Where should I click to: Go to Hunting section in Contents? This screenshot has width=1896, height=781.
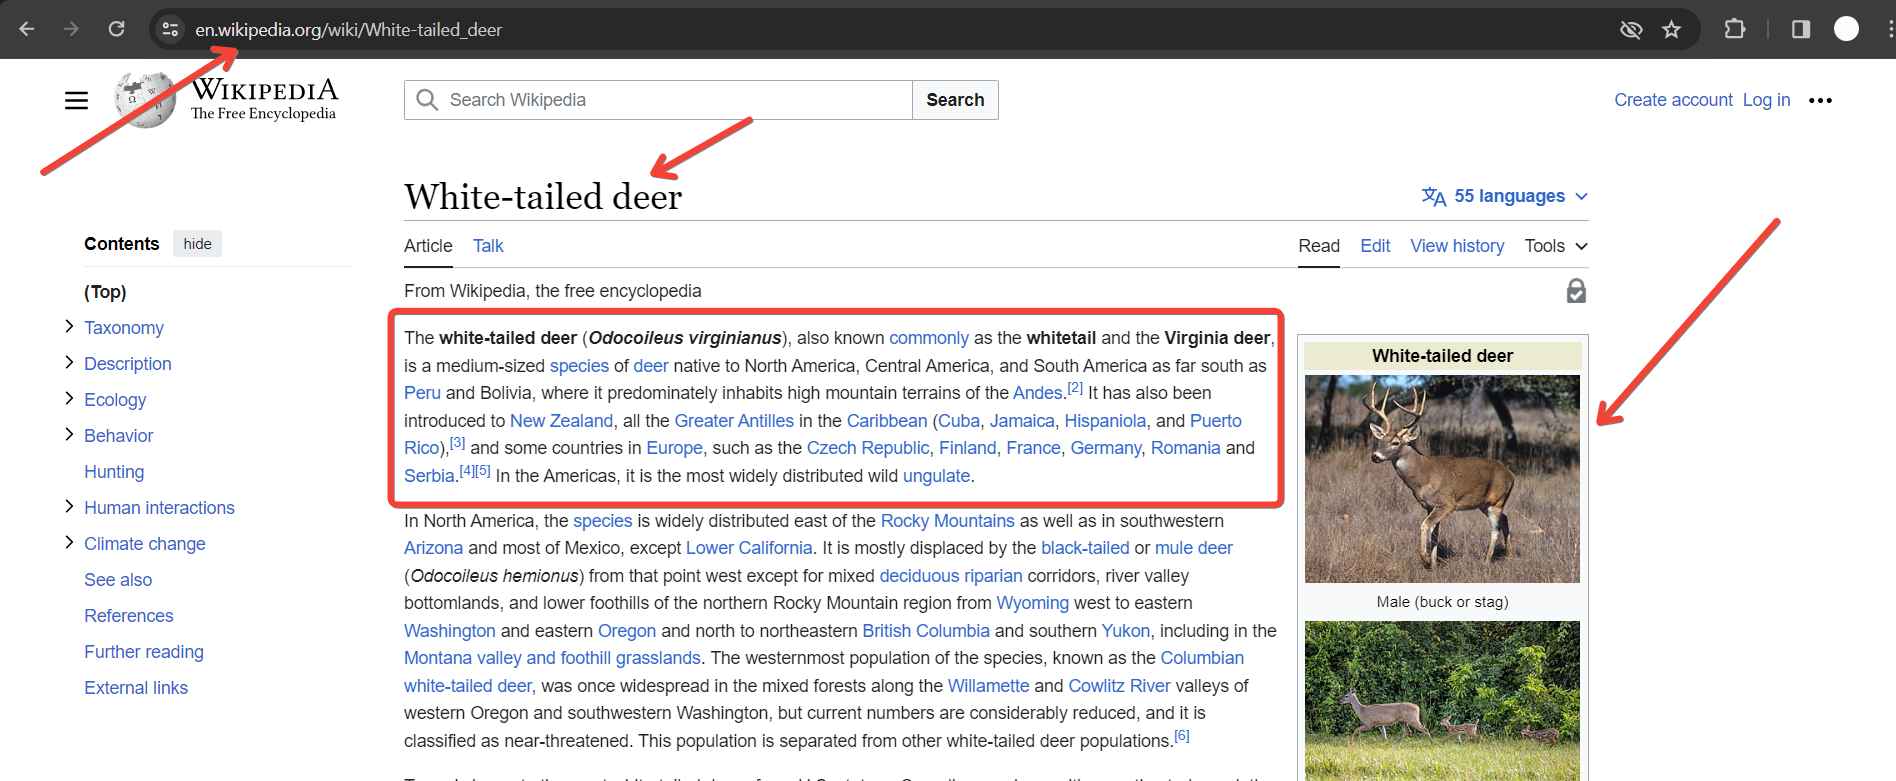pos(114,472)
